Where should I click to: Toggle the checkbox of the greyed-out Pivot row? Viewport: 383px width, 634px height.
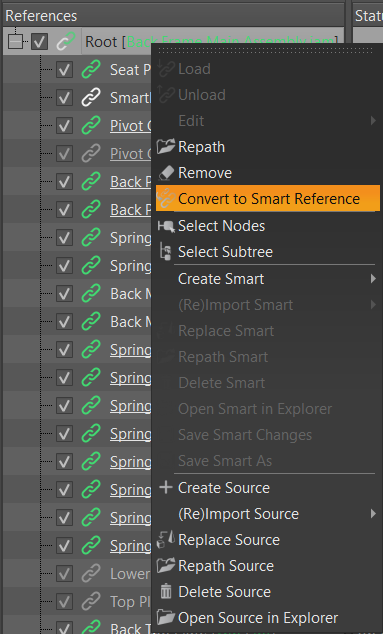click(x=64, y=154)
